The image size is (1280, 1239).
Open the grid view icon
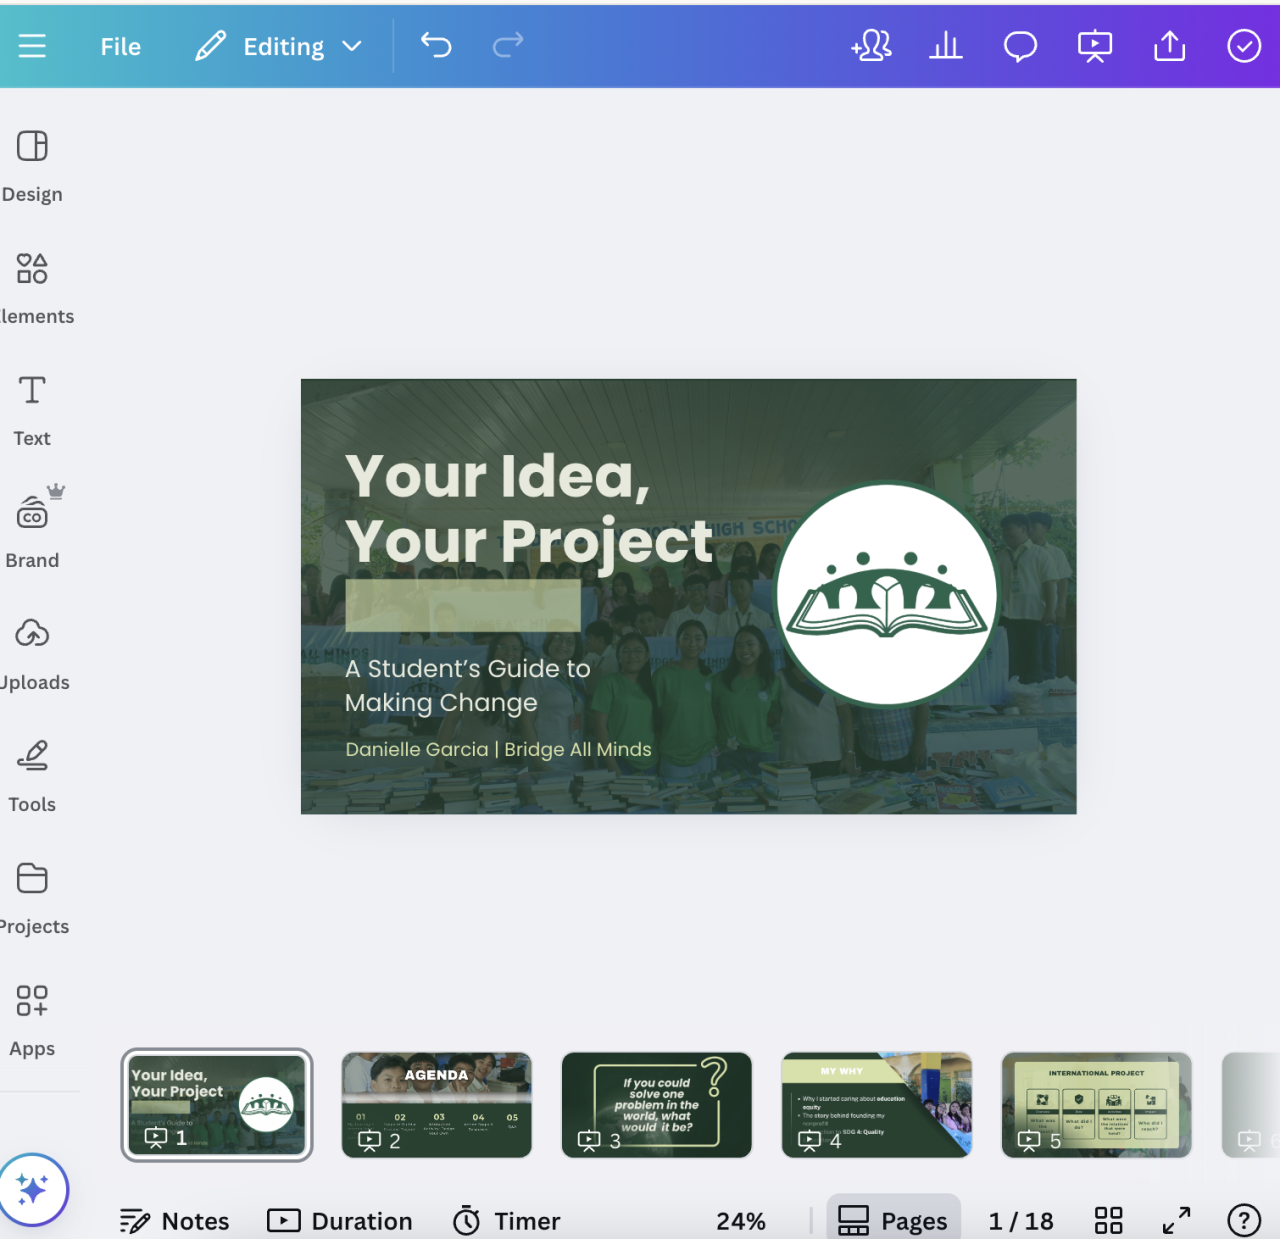(1108, 1221)
